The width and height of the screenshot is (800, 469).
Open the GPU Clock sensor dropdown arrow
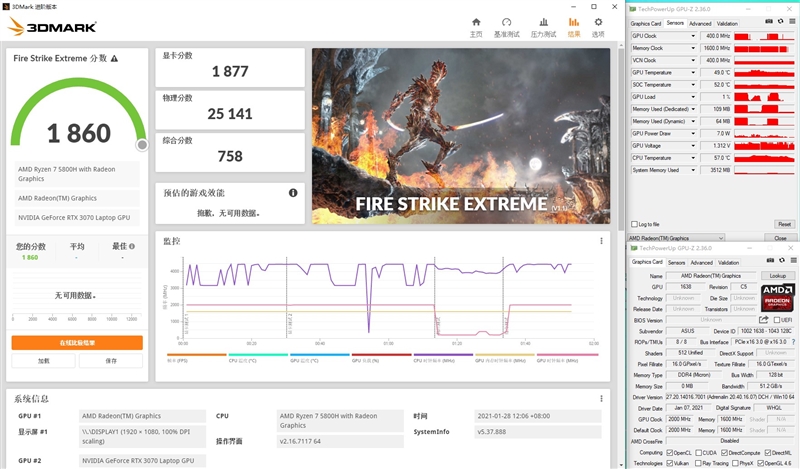click(693, 36)
